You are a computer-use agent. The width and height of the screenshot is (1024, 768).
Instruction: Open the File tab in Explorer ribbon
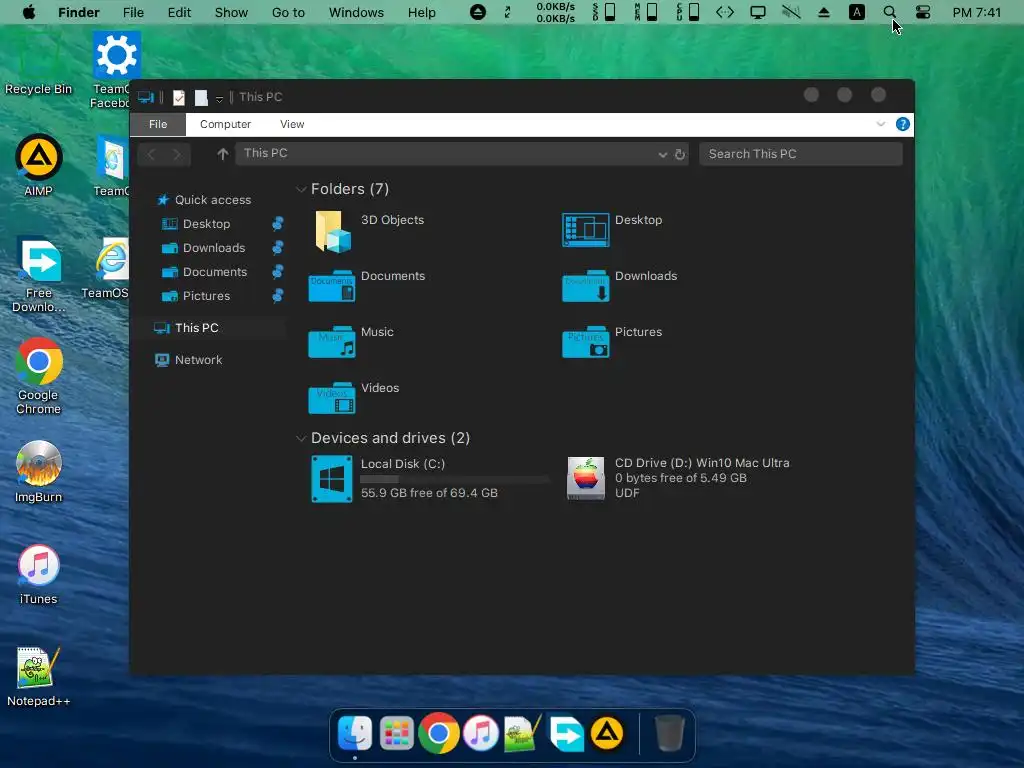pos(158,124)
